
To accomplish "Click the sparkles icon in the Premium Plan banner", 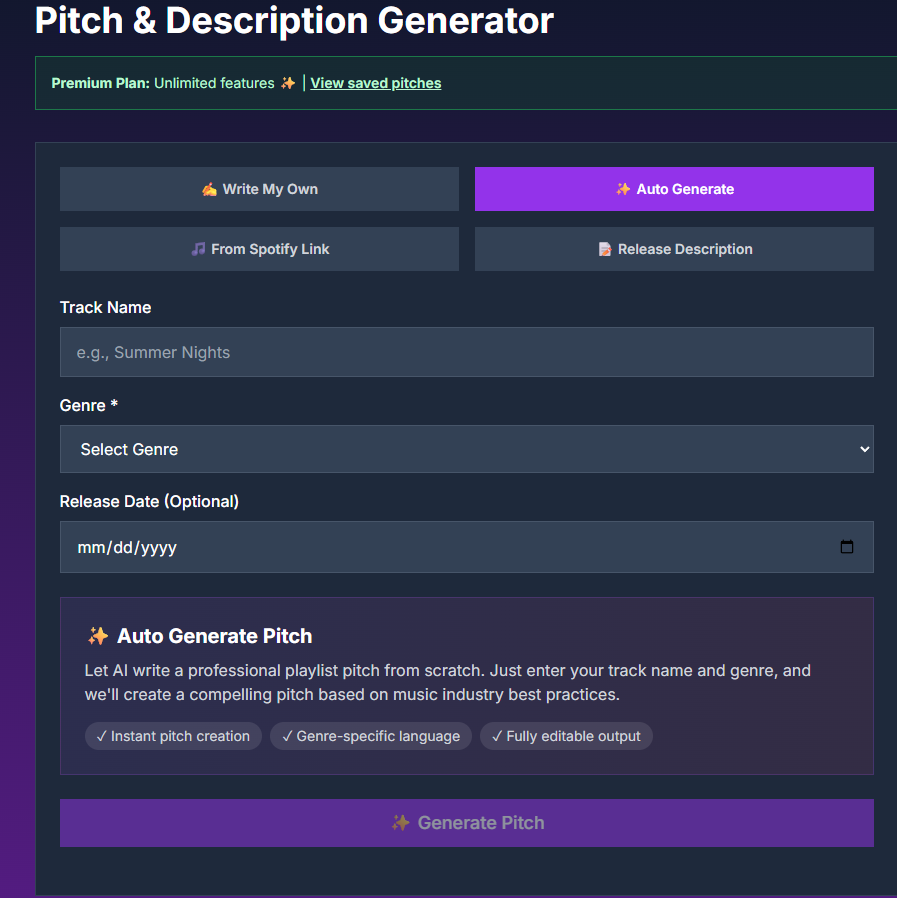I will tap(287, 83).
